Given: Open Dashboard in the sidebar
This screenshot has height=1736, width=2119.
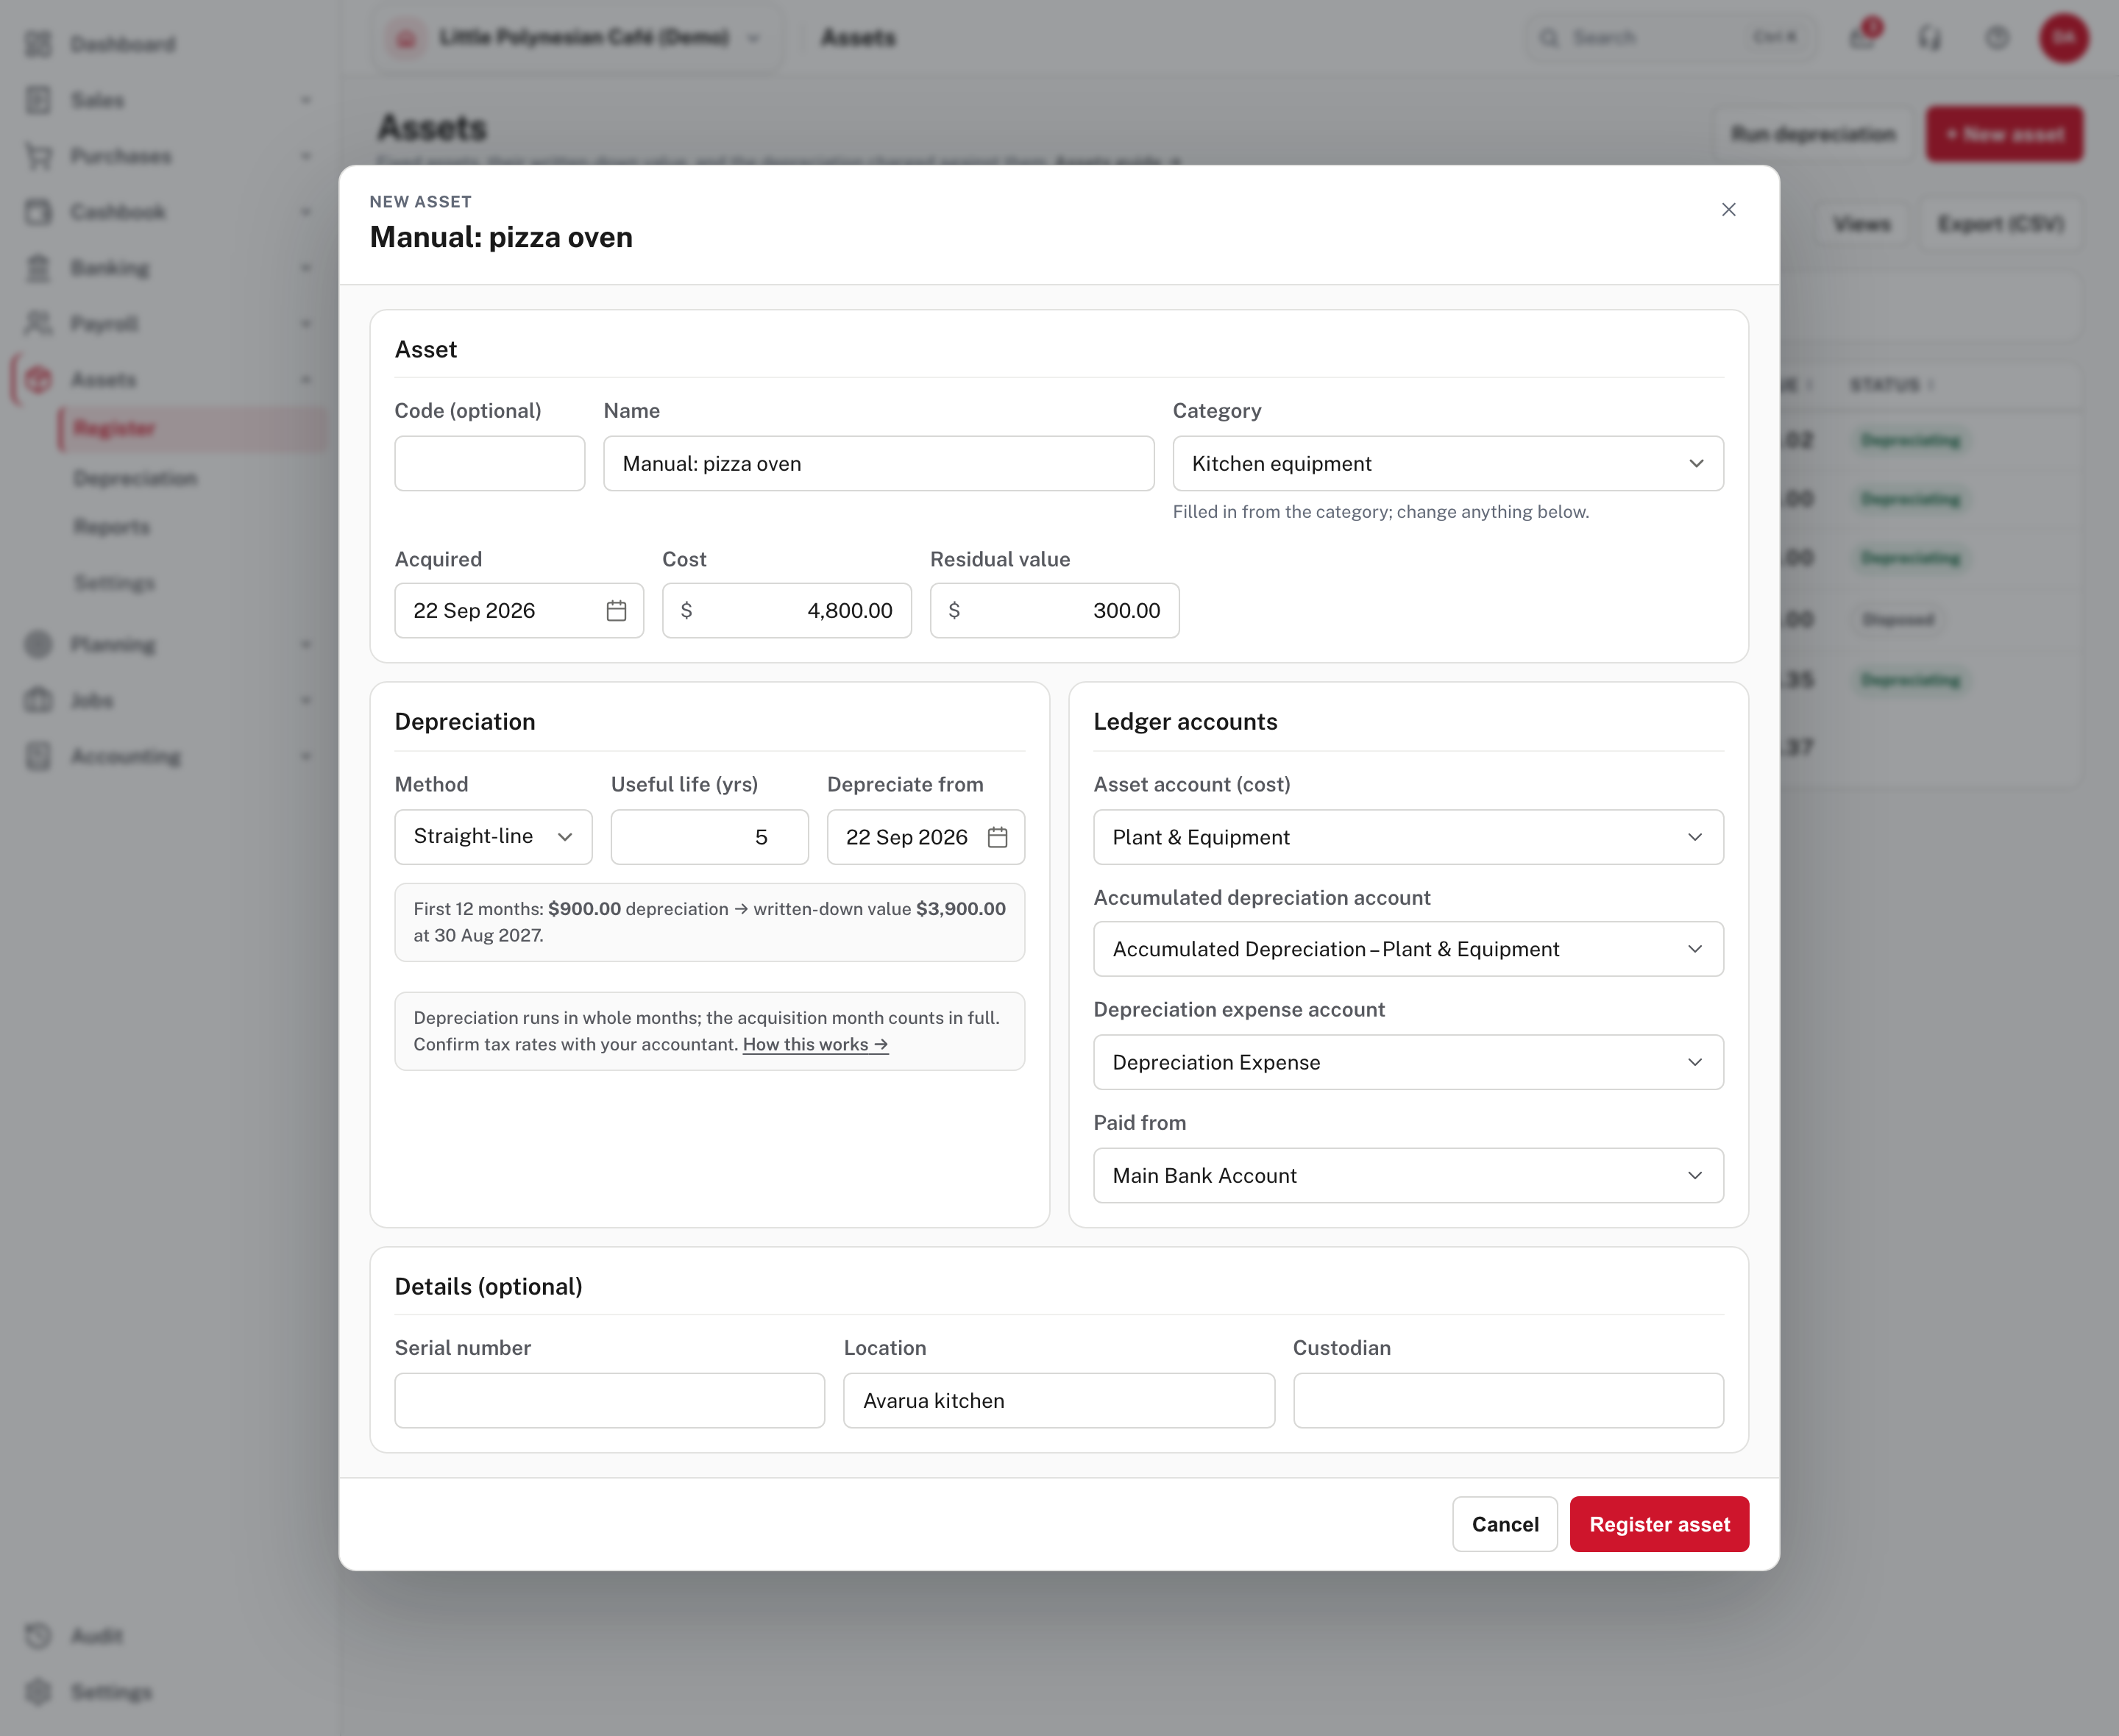Looking at the screenshot, I should pos(122,44).
